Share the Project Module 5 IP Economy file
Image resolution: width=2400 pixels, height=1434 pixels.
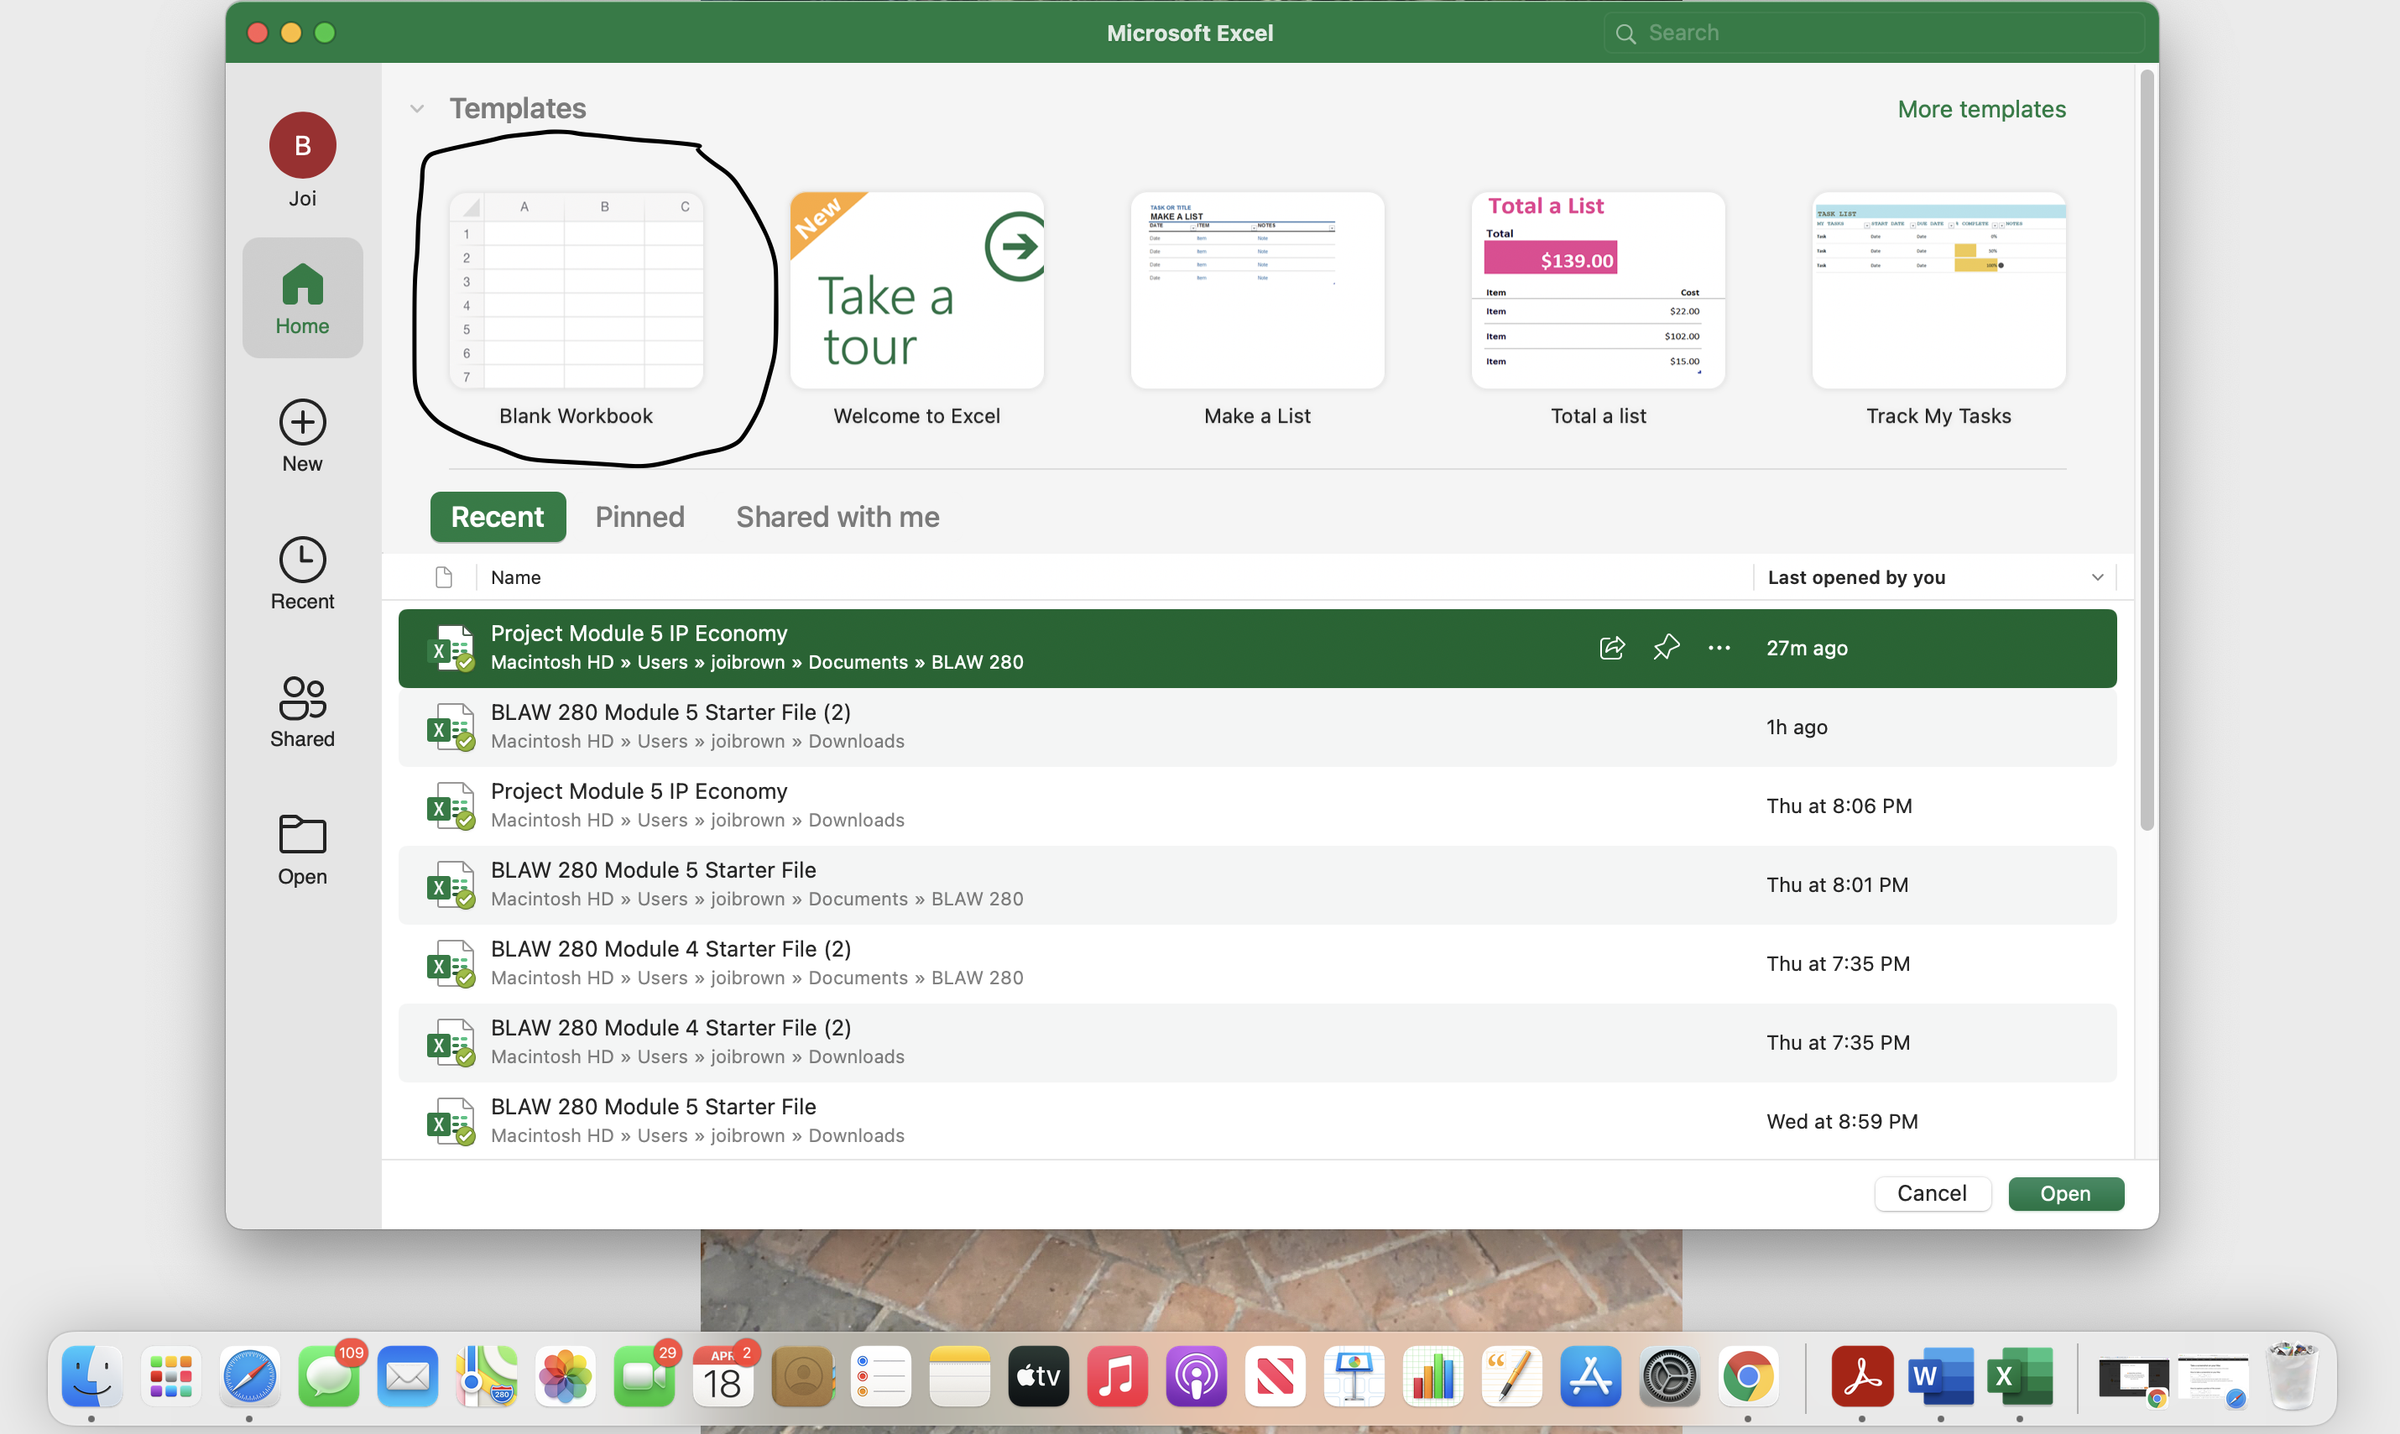[1612, 648]
